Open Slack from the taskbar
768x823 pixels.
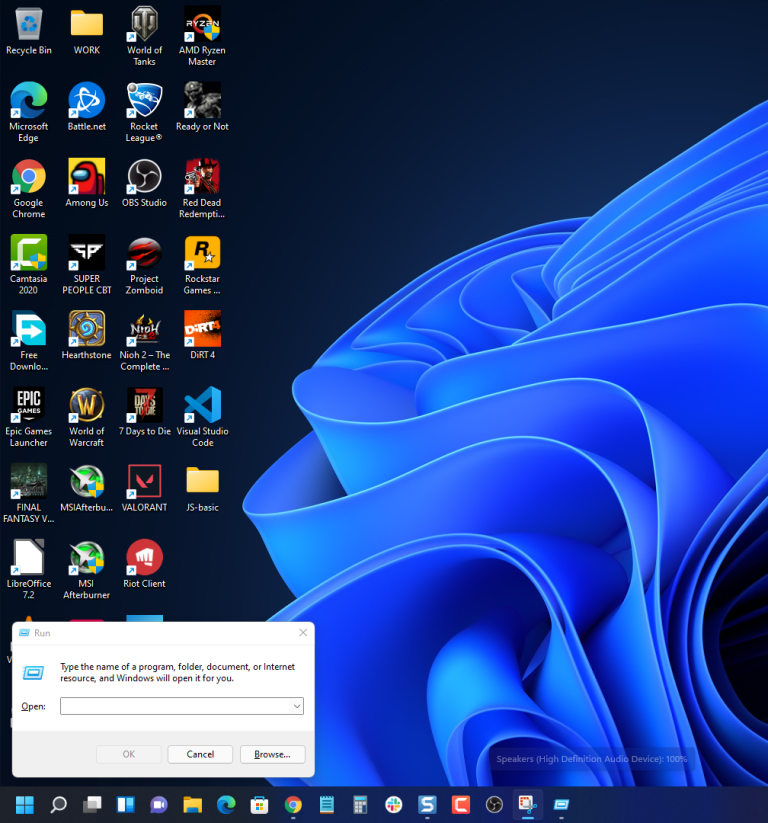click(394, 805)
